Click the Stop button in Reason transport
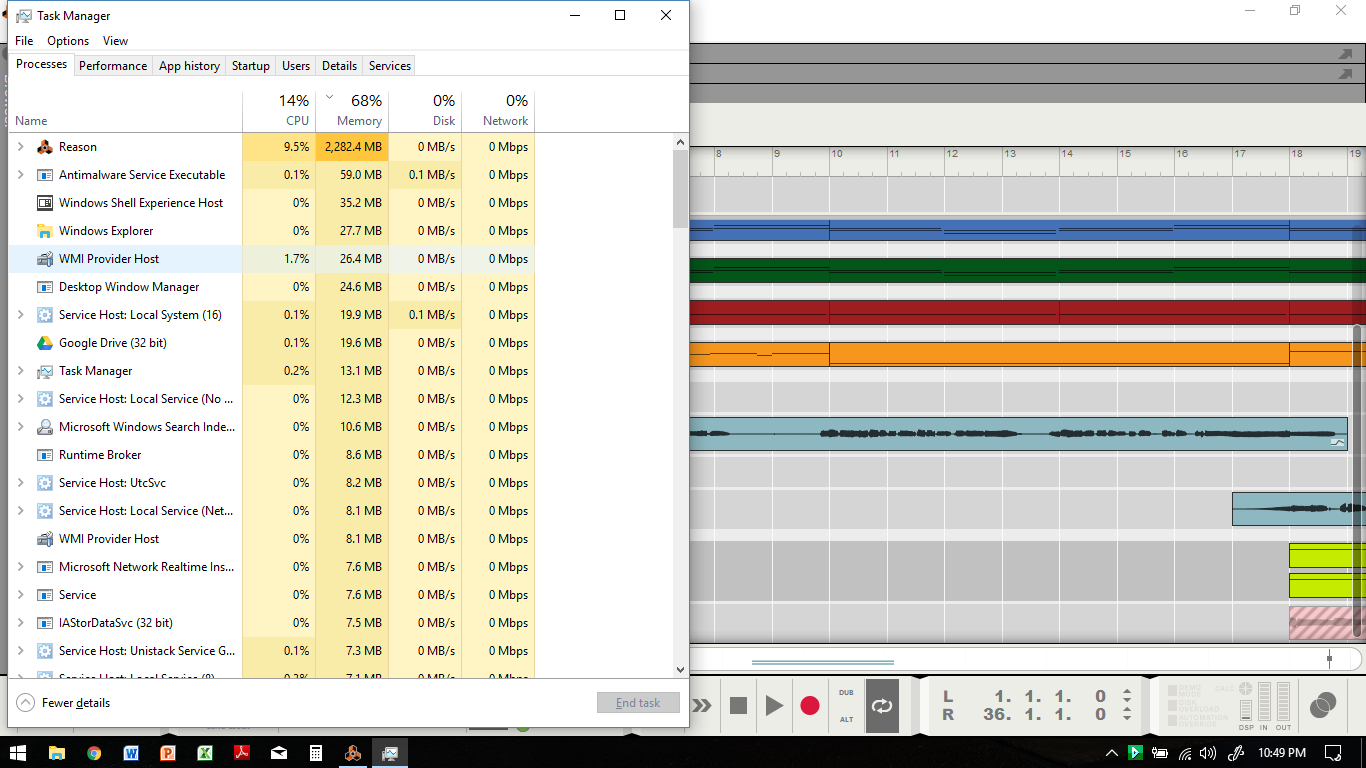Viewport: 1366px width, 768px height. (739, 706)
